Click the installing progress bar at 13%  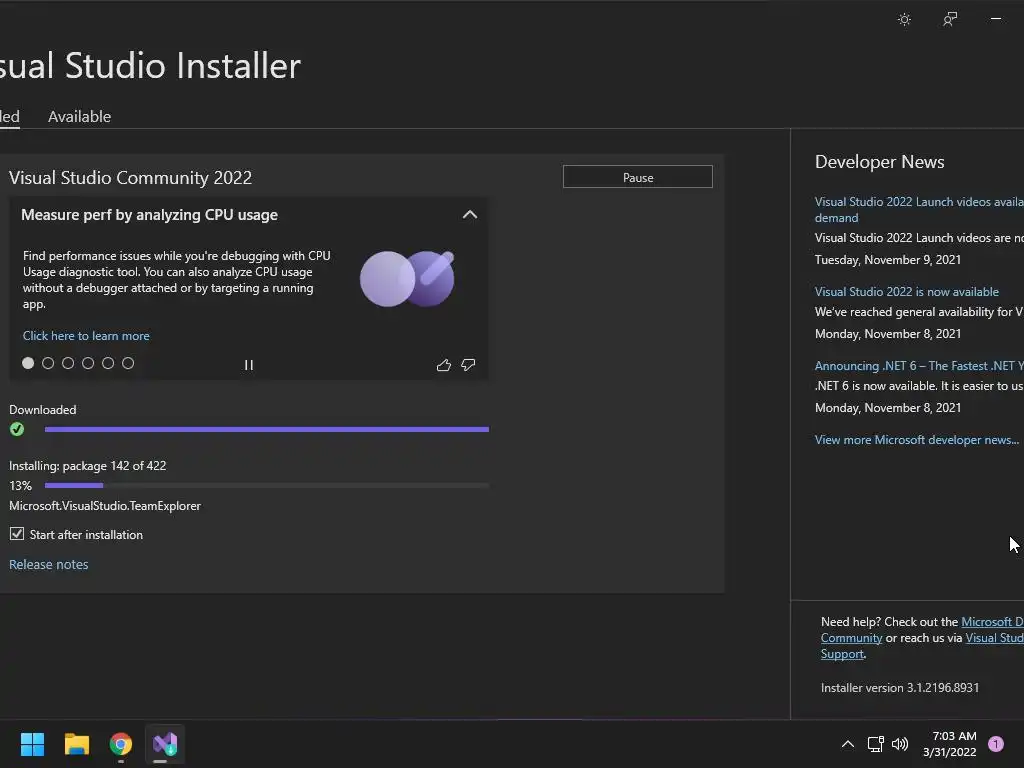click(266, 485)
